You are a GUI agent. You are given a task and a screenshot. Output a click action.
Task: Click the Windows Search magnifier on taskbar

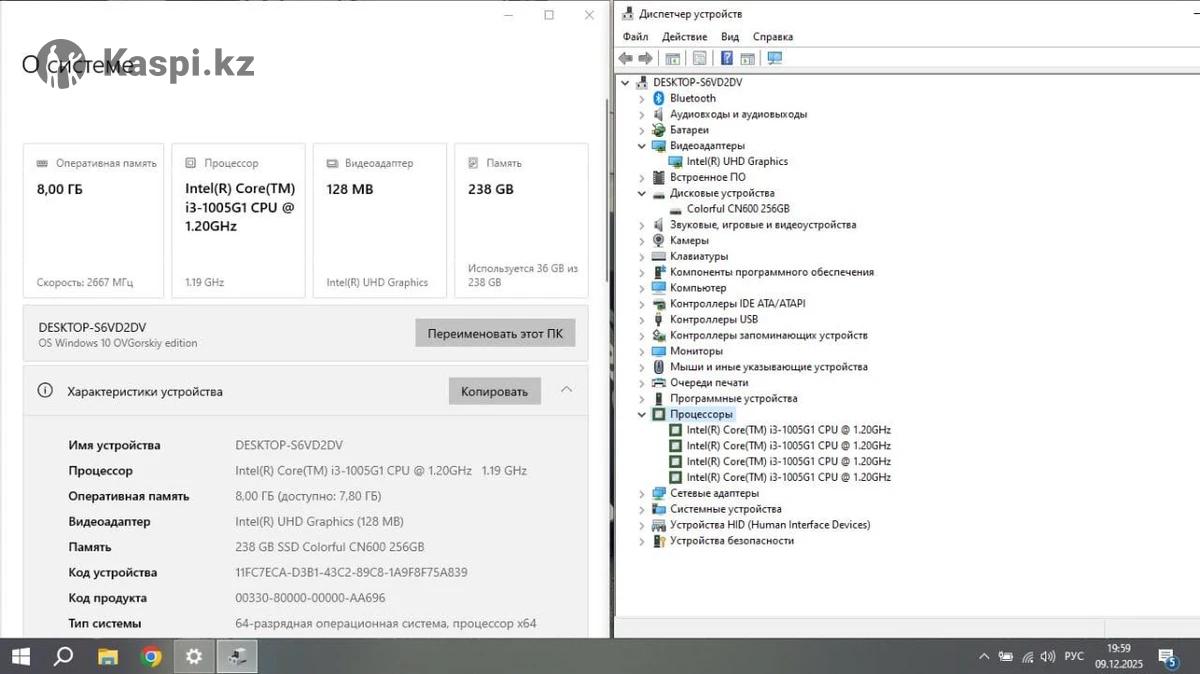click(x=63, y=657)
